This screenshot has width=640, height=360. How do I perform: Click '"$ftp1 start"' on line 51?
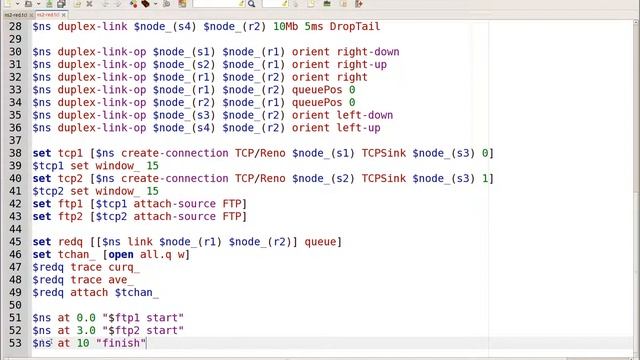[143, 318]
